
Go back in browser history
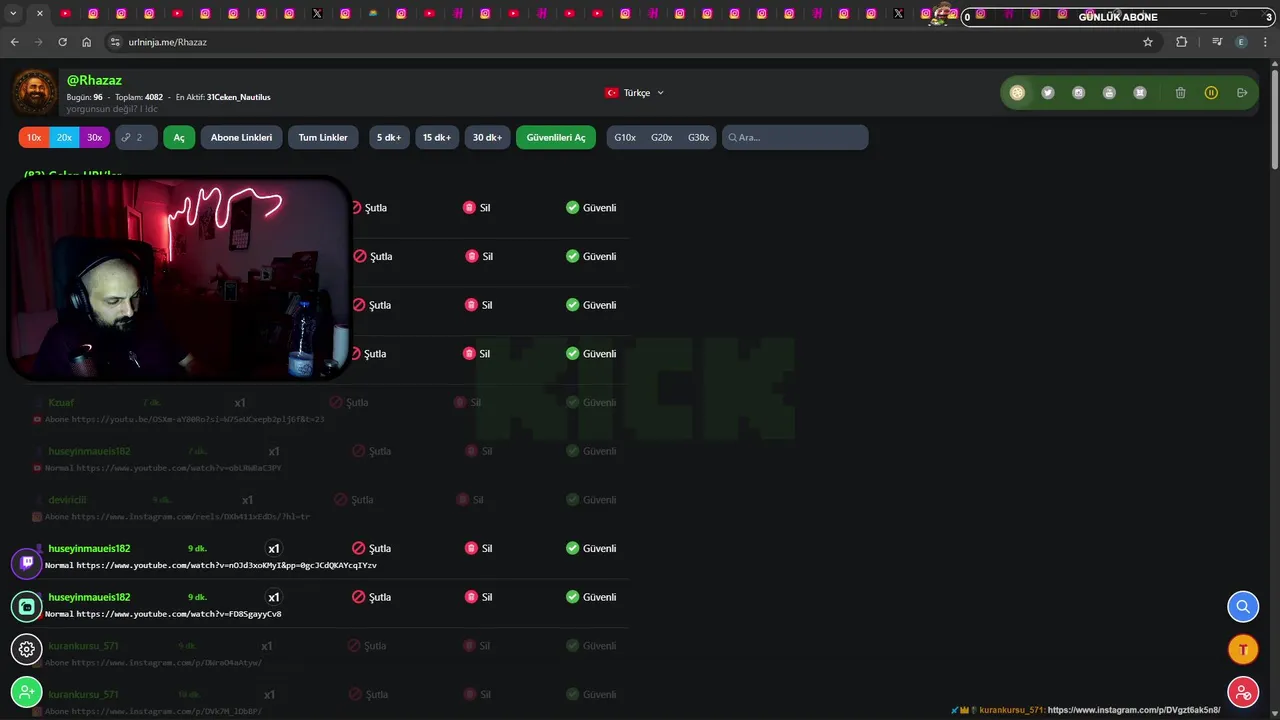point(14,42)
